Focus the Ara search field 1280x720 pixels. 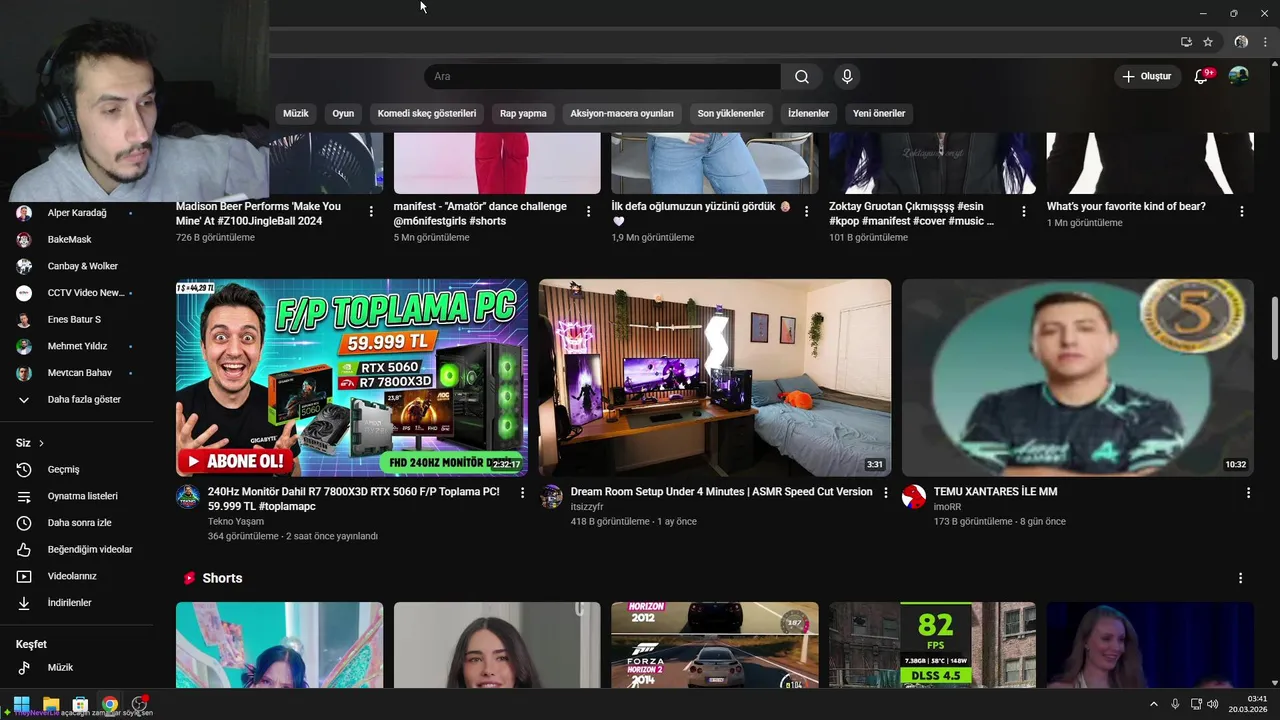602,77
